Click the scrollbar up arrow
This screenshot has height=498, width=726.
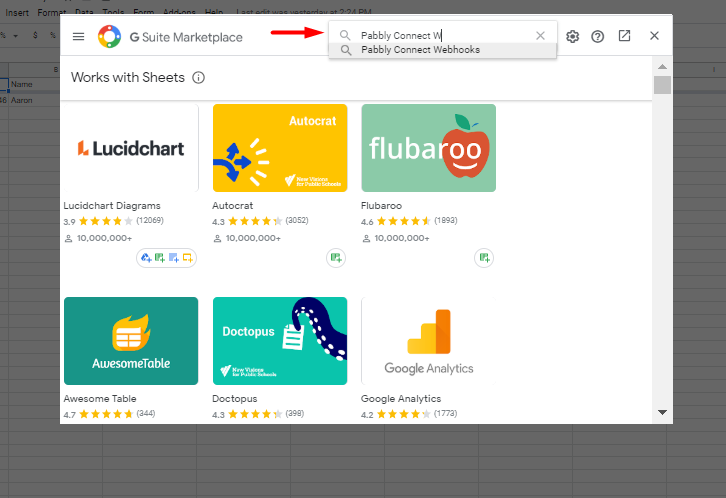pos(662,67)
